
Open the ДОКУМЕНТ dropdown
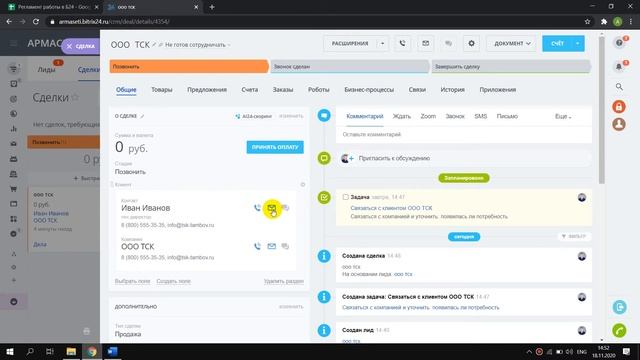click(512, 43)
